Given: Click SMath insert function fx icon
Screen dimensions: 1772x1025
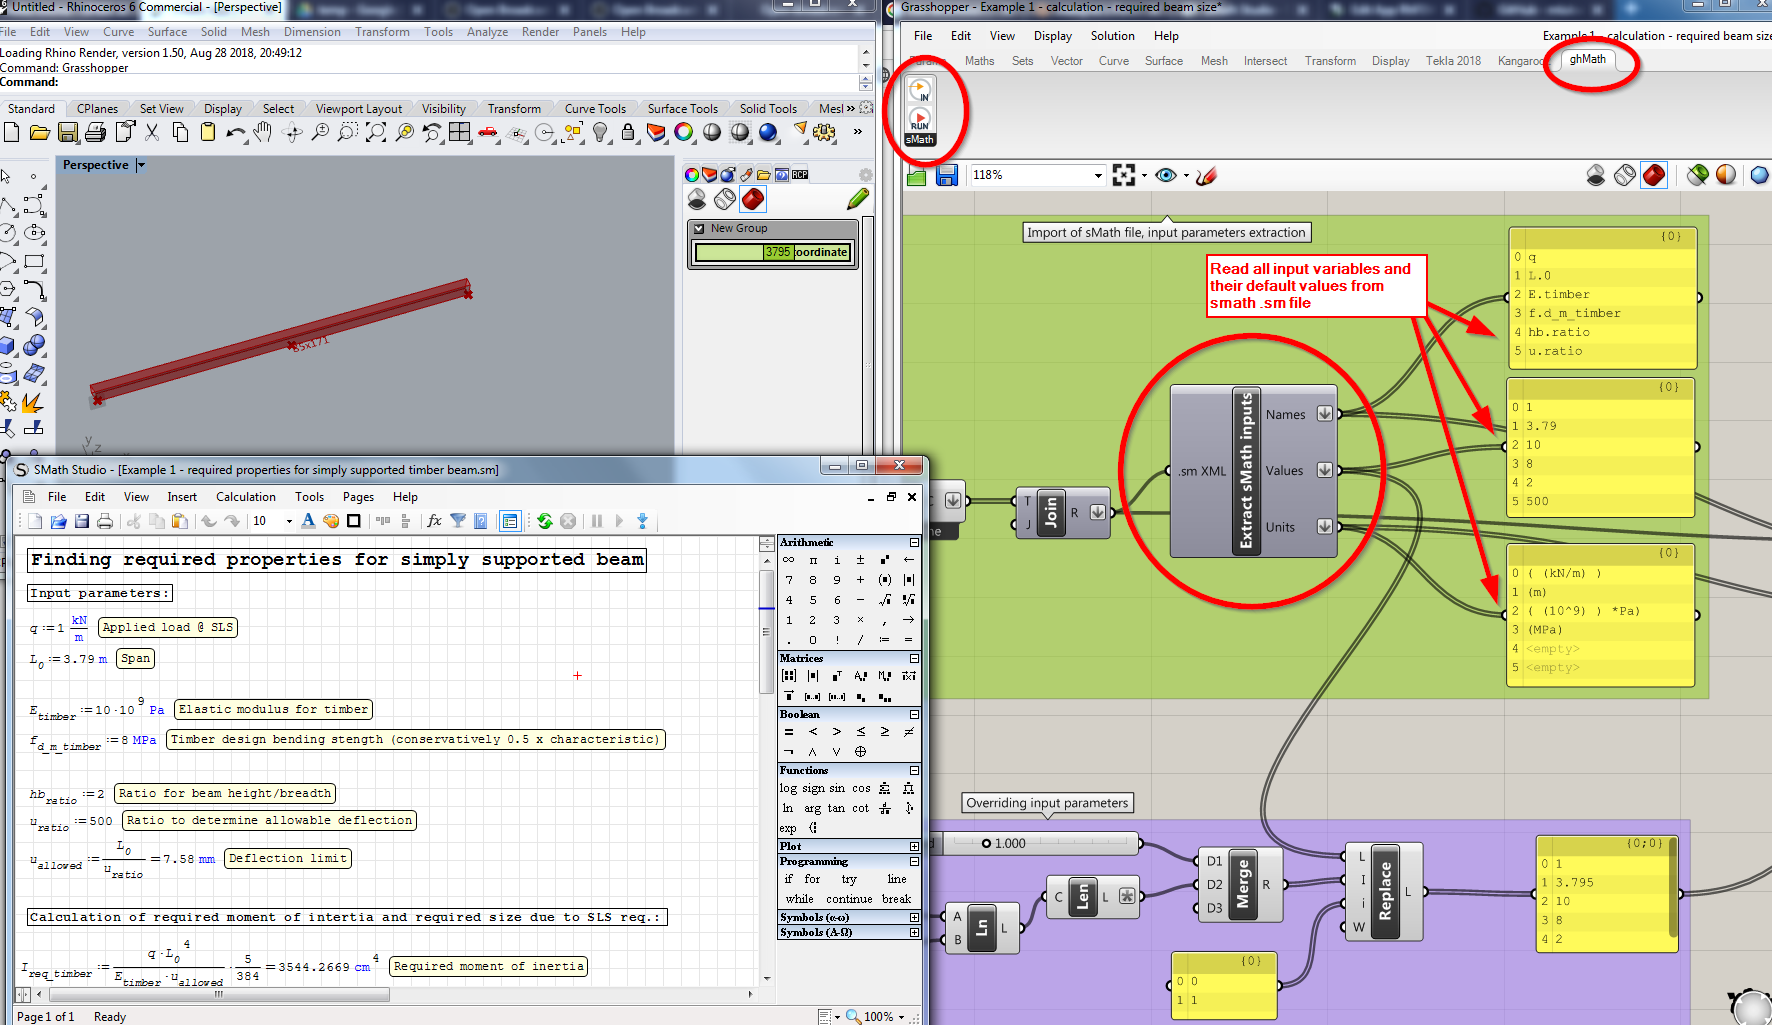Looking at the screenshot, I should pos(434,521).
